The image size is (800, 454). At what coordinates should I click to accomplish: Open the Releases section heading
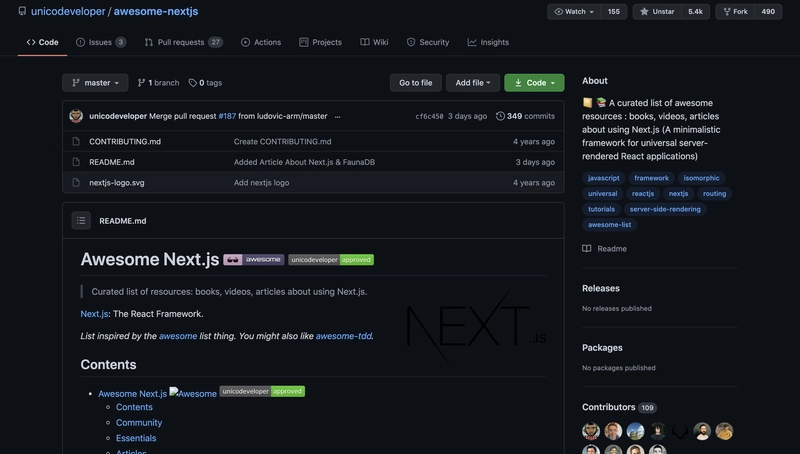coord(601,288)
